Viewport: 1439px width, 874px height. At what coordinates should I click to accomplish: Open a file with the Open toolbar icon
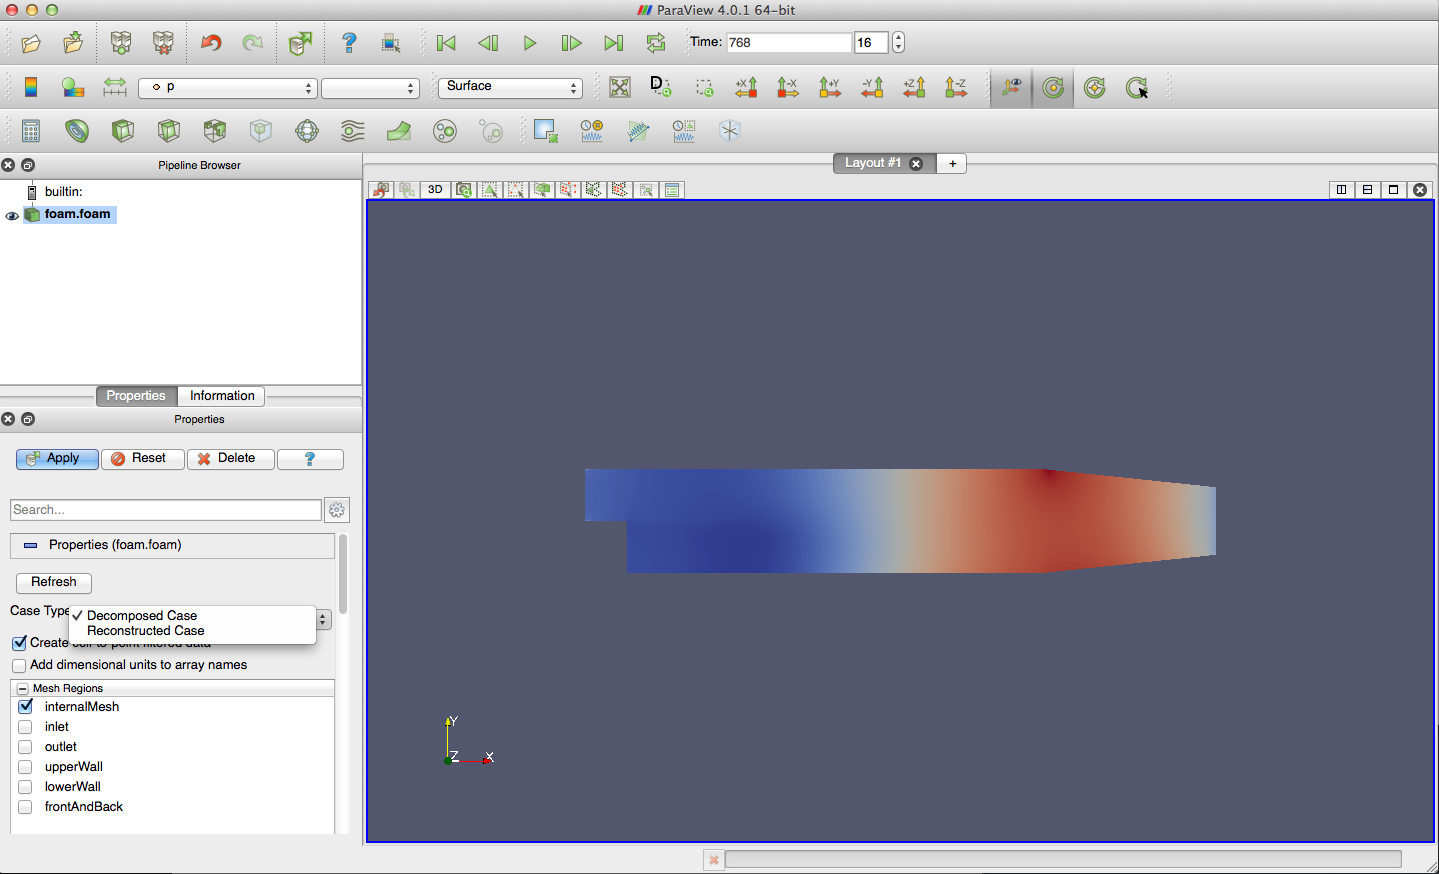pyautogui.click(x=31, y=43)
